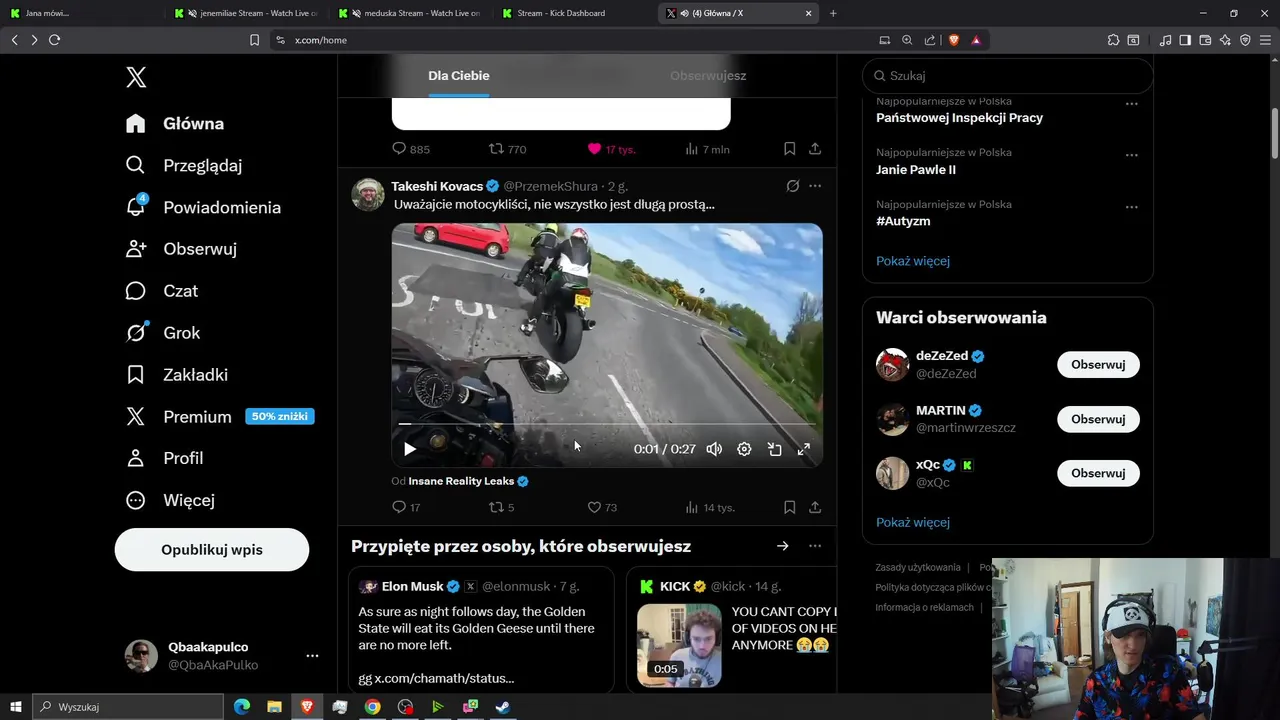Mute the motorcycle video volume
1280x720 pixels.
(x=714, y=449)
